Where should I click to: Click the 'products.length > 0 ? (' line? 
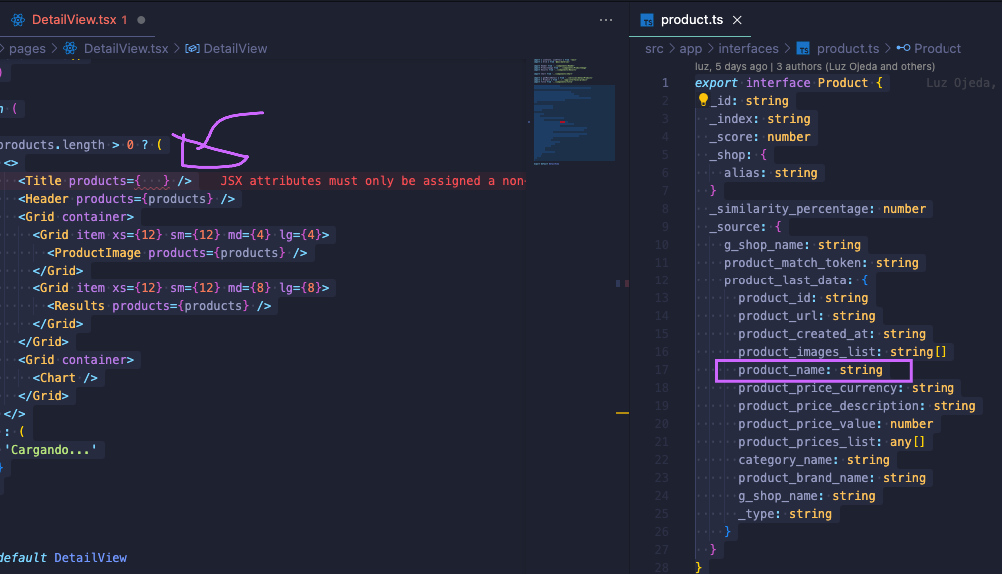tap(81, 144)
